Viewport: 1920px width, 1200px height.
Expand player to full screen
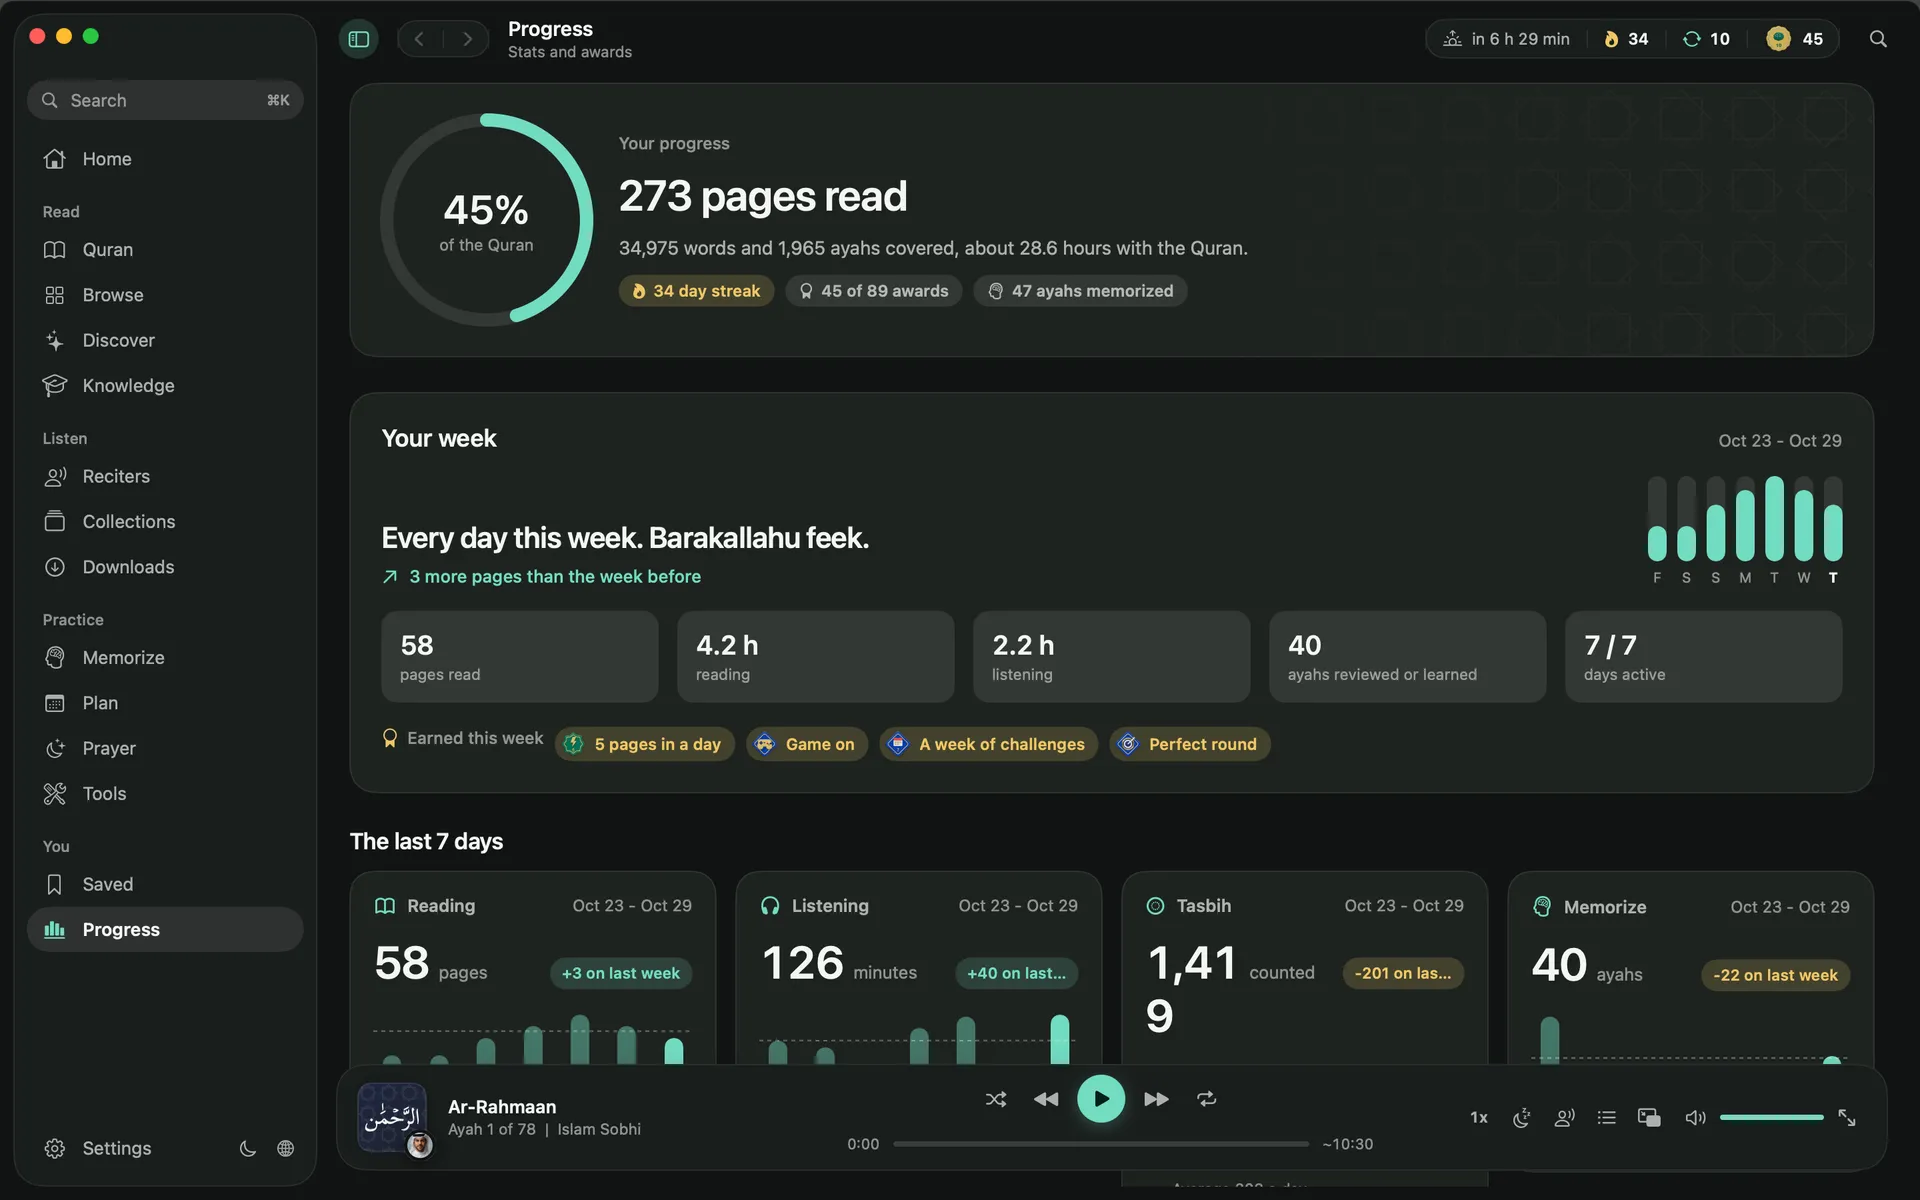1847,1118
